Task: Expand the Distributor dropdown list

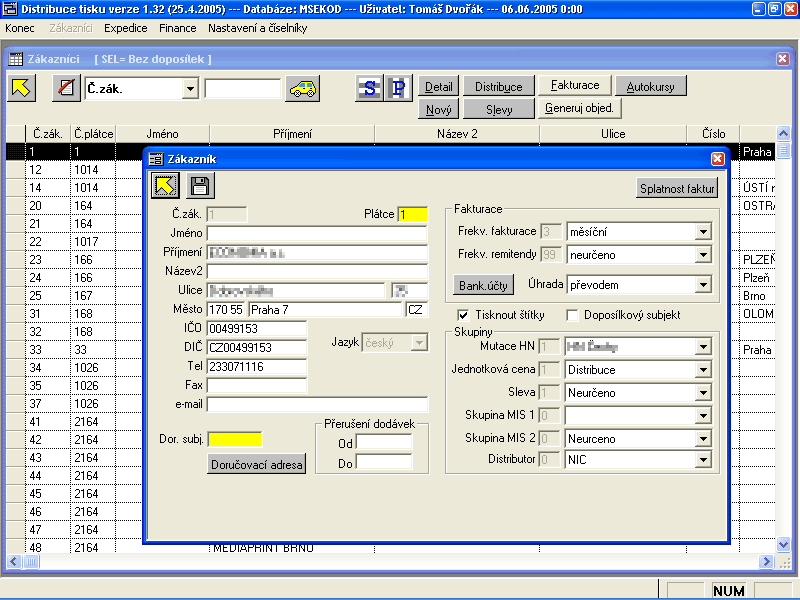Action: point(703,460)
